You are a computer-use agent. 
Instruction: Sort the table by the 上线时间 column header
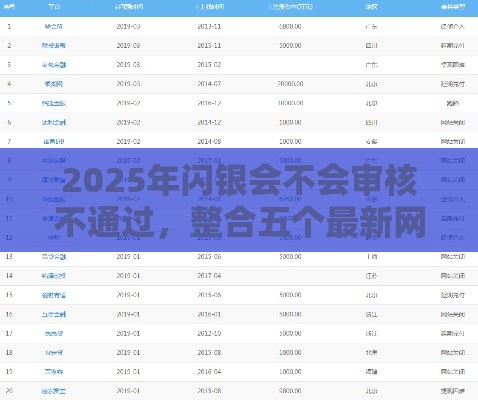pos(210,6)
